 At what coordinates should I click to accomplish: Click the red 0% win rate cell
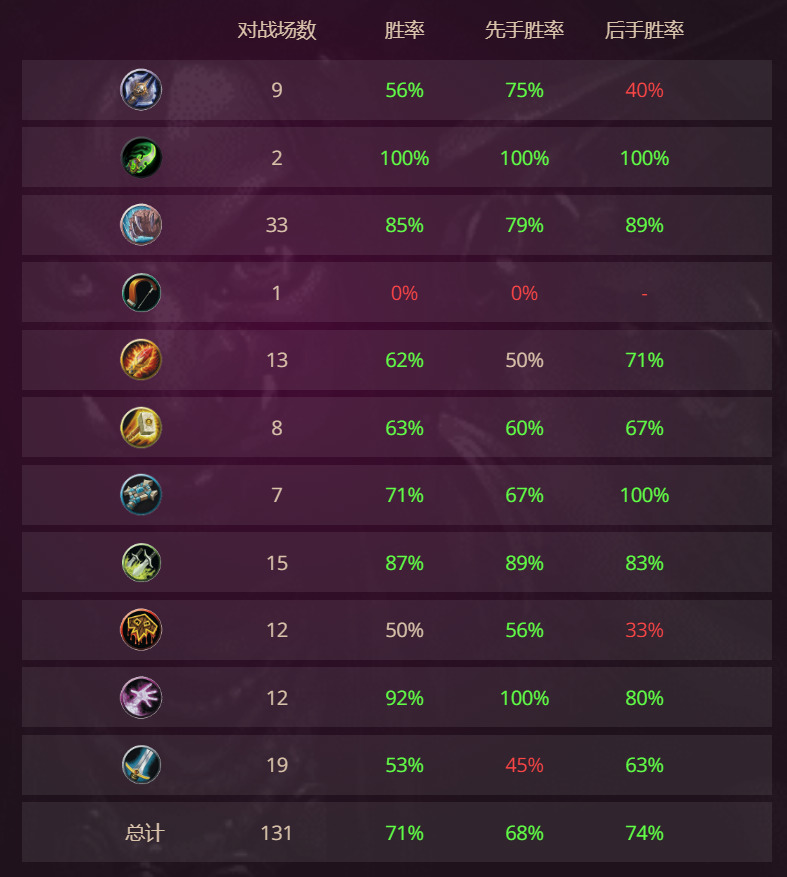coord(404,293)
